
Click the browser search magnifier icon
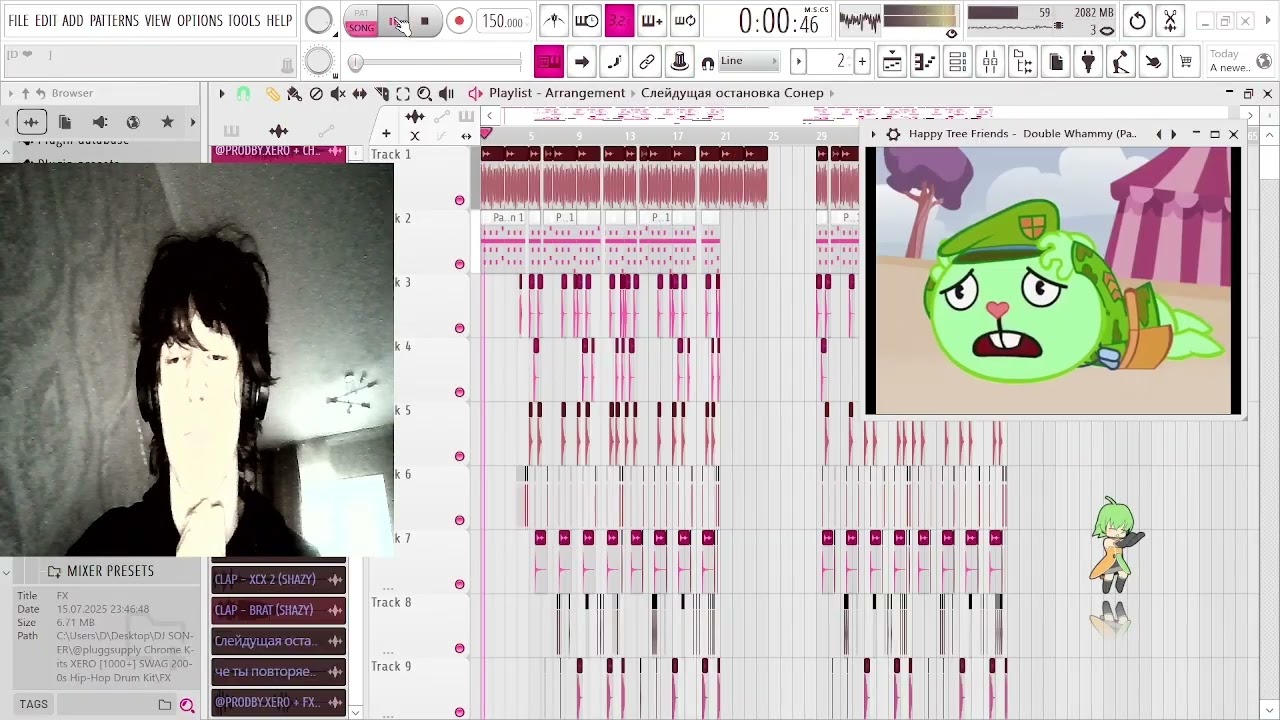[187, 705]
